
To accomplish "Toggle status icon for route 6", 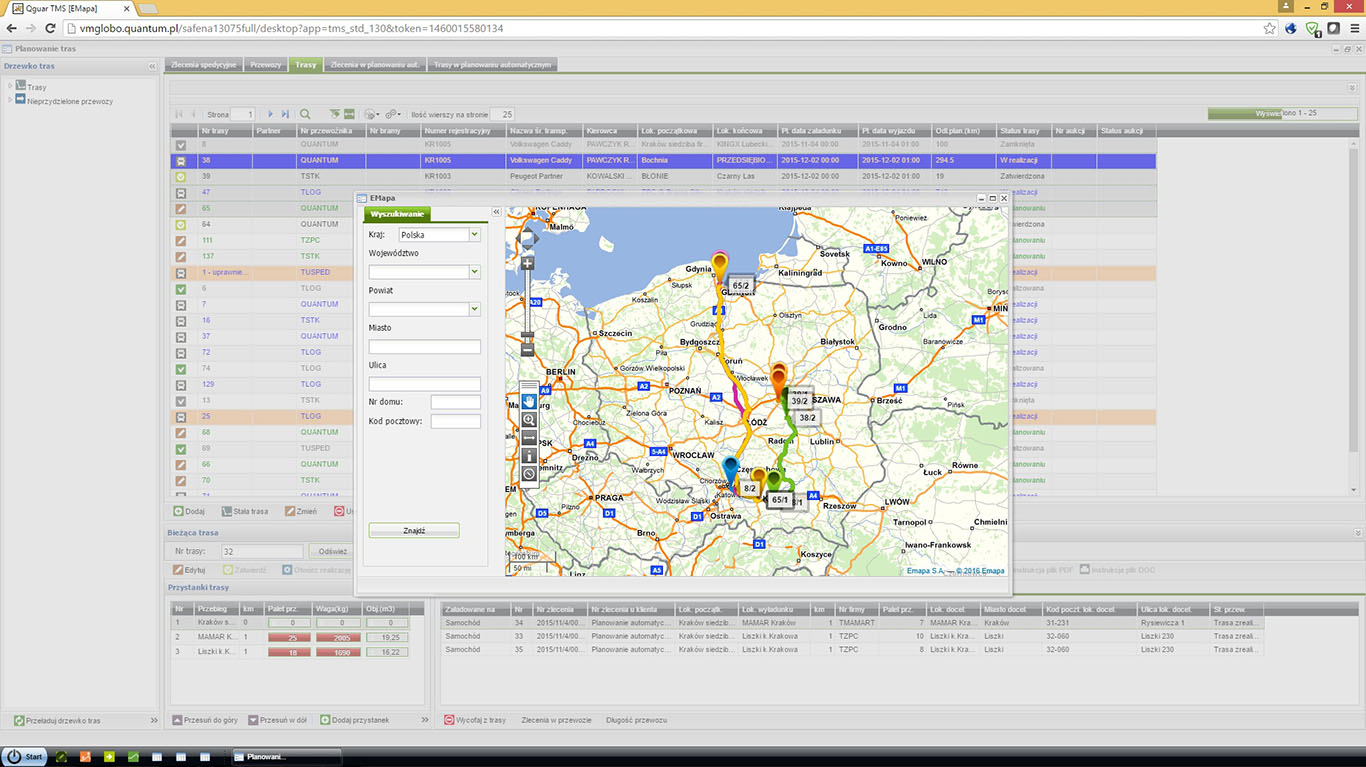I will tap(180, 288).
